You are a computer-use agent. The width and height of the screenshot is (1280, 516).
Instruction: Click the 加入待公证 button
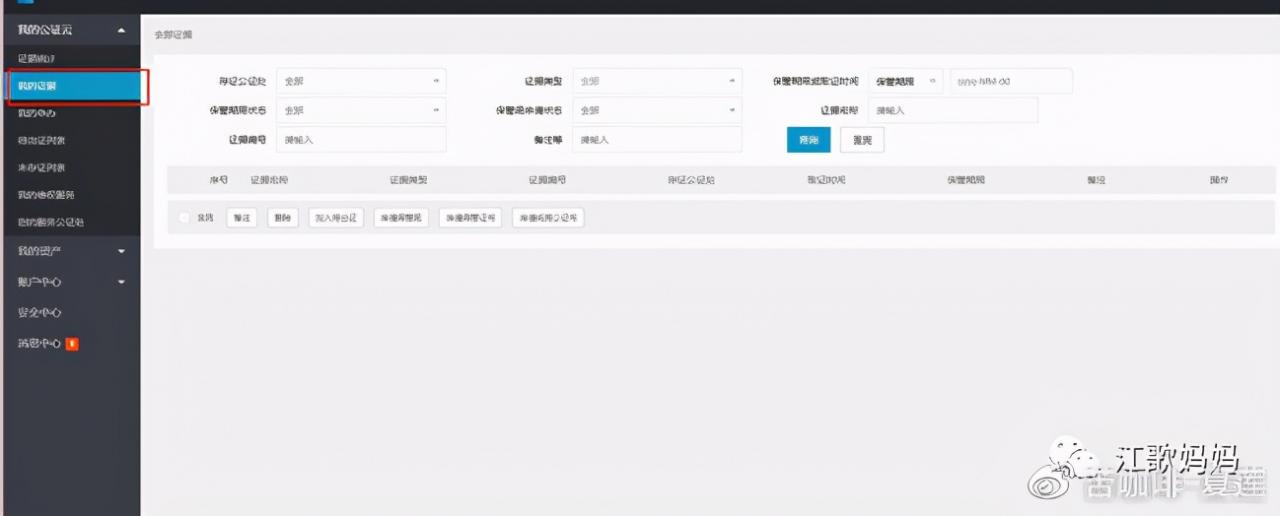click(x=336, y=217)
